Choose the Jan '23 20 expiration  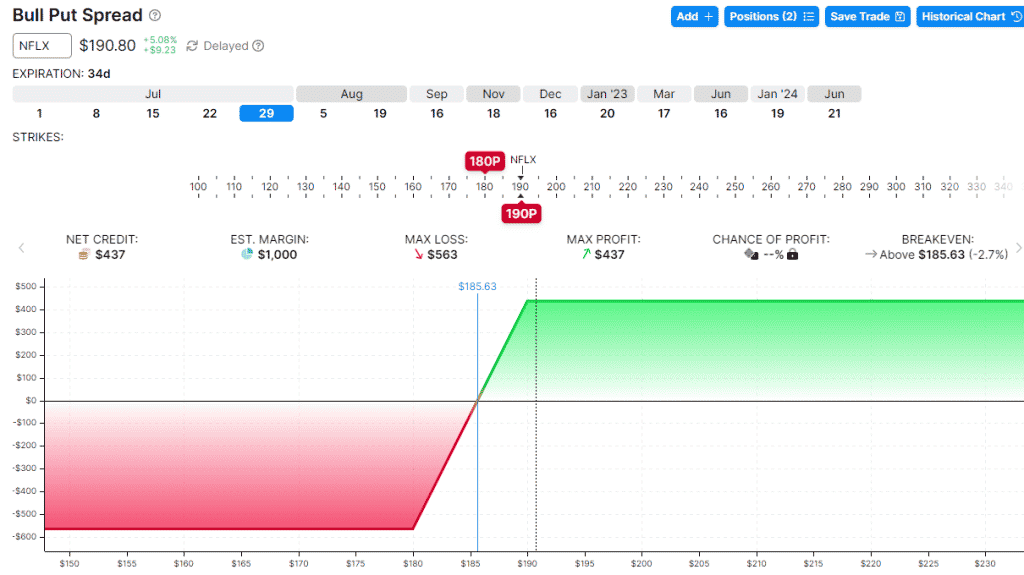607,113
